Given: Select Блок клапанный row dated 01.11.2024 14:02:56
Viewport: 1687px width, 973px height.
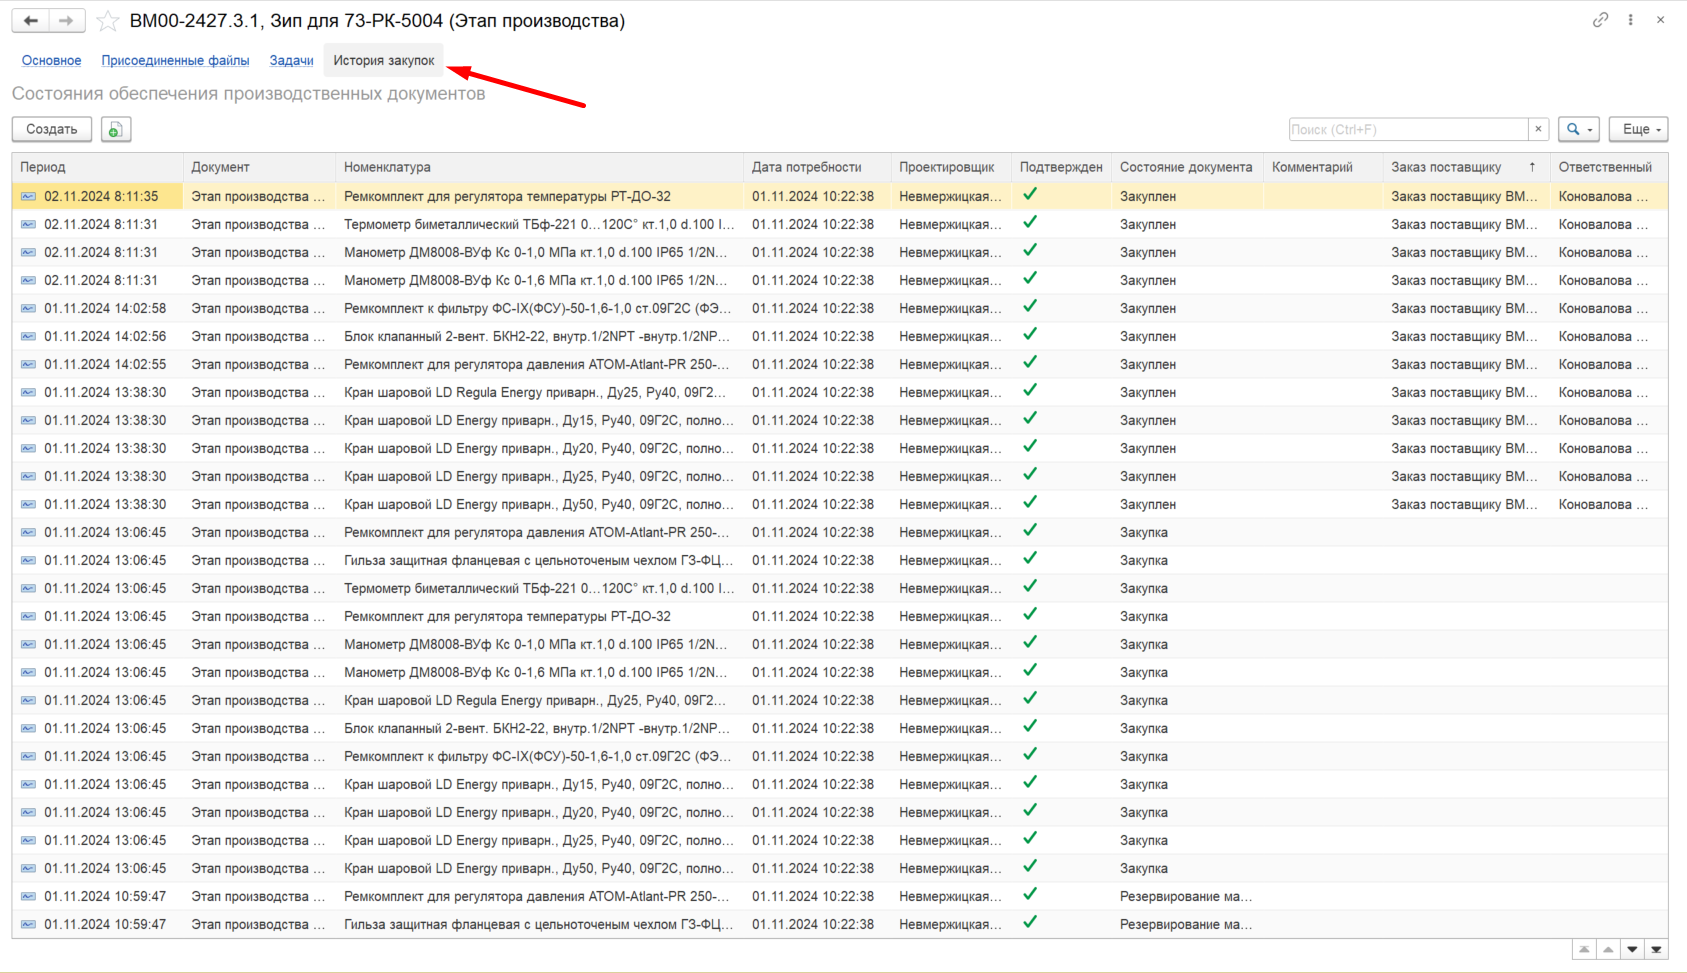Looking at the screenshot, I should coord(840,336).
